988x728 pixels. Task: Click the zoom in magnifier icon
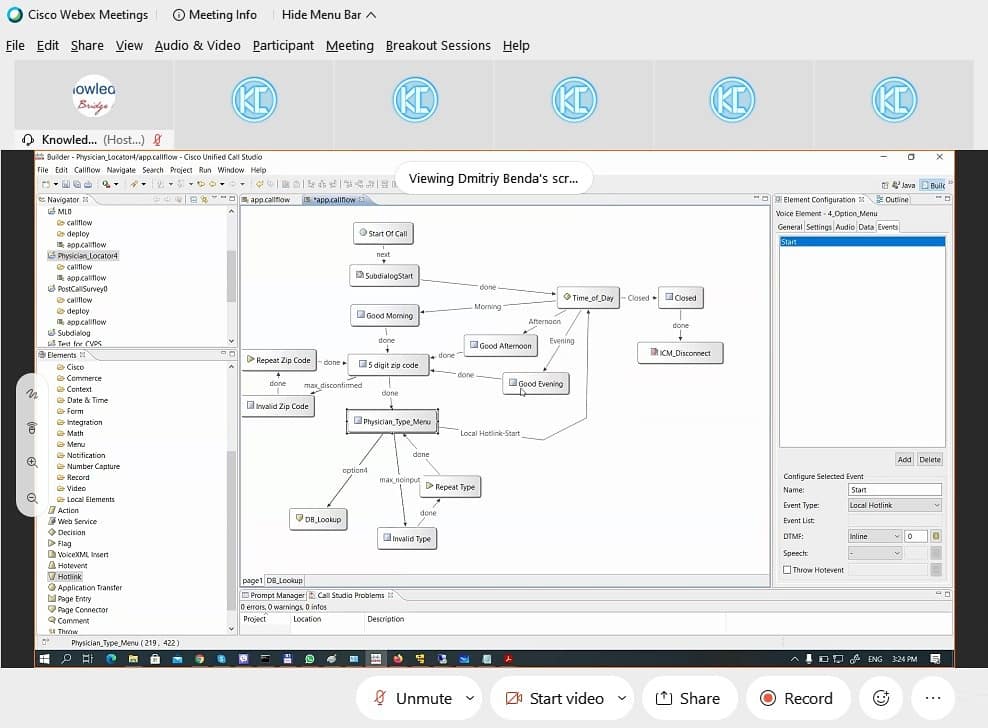coord(32,462)
